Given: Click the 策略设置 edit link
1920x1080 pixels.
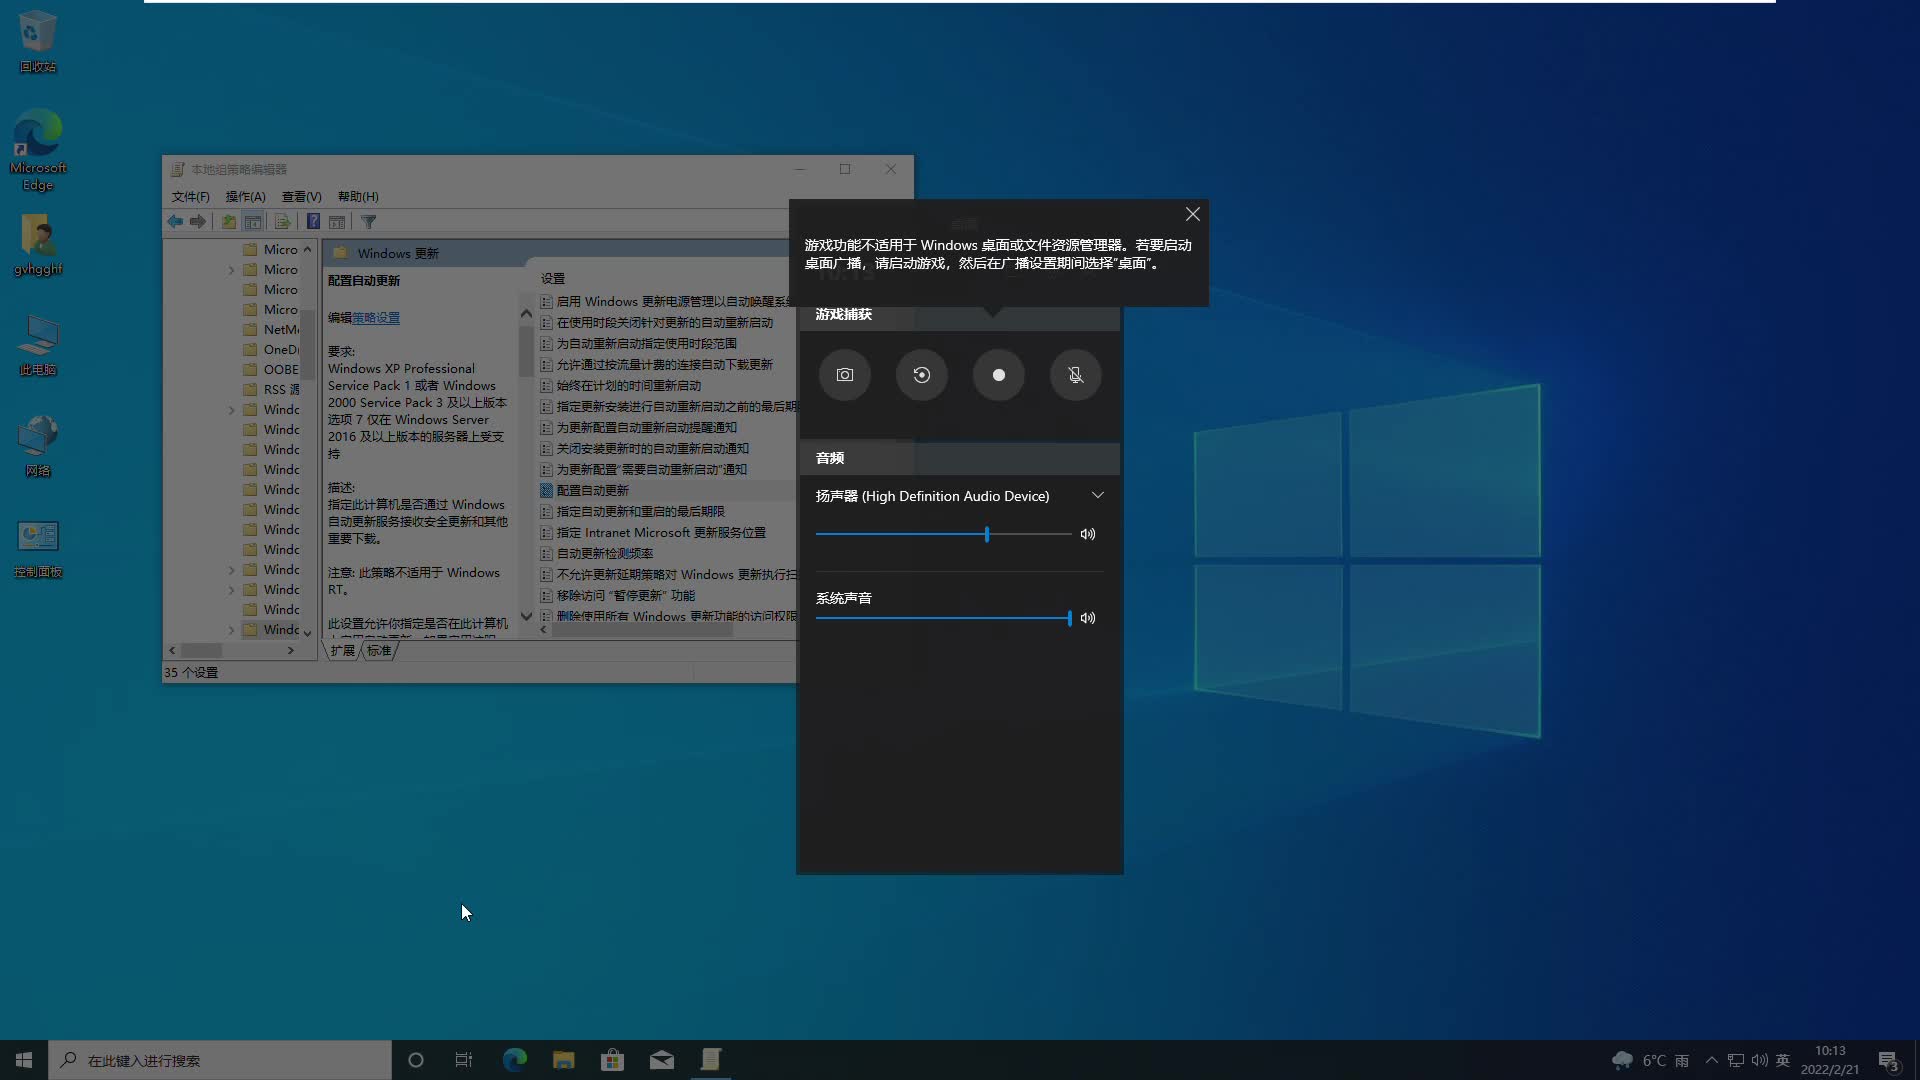Looking at the screenshot, I should [x=377, y=317].
